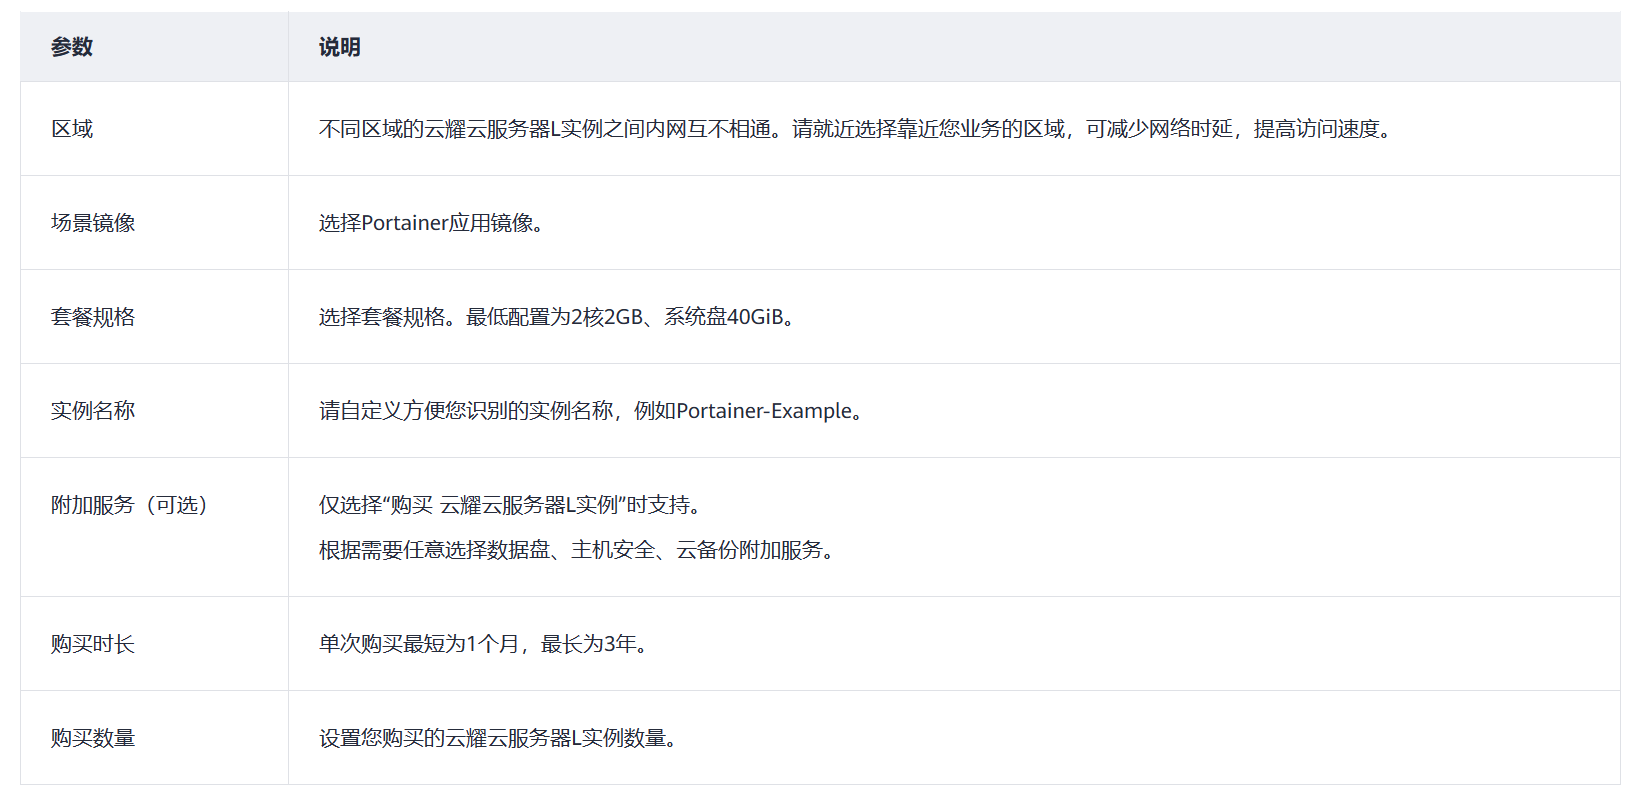Click the description 选择套餐规格。最低配置为2核2GB
1632x800 pixels.
tap(558, 317)
